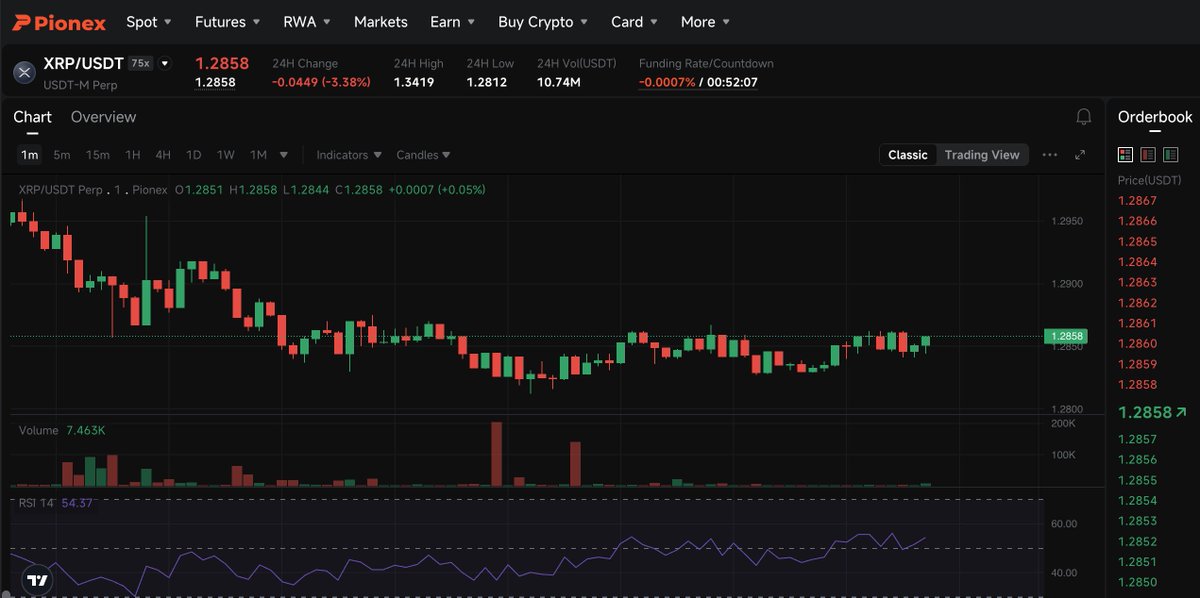
Task: Switch to the Chart tab
Action: (32, 117)
